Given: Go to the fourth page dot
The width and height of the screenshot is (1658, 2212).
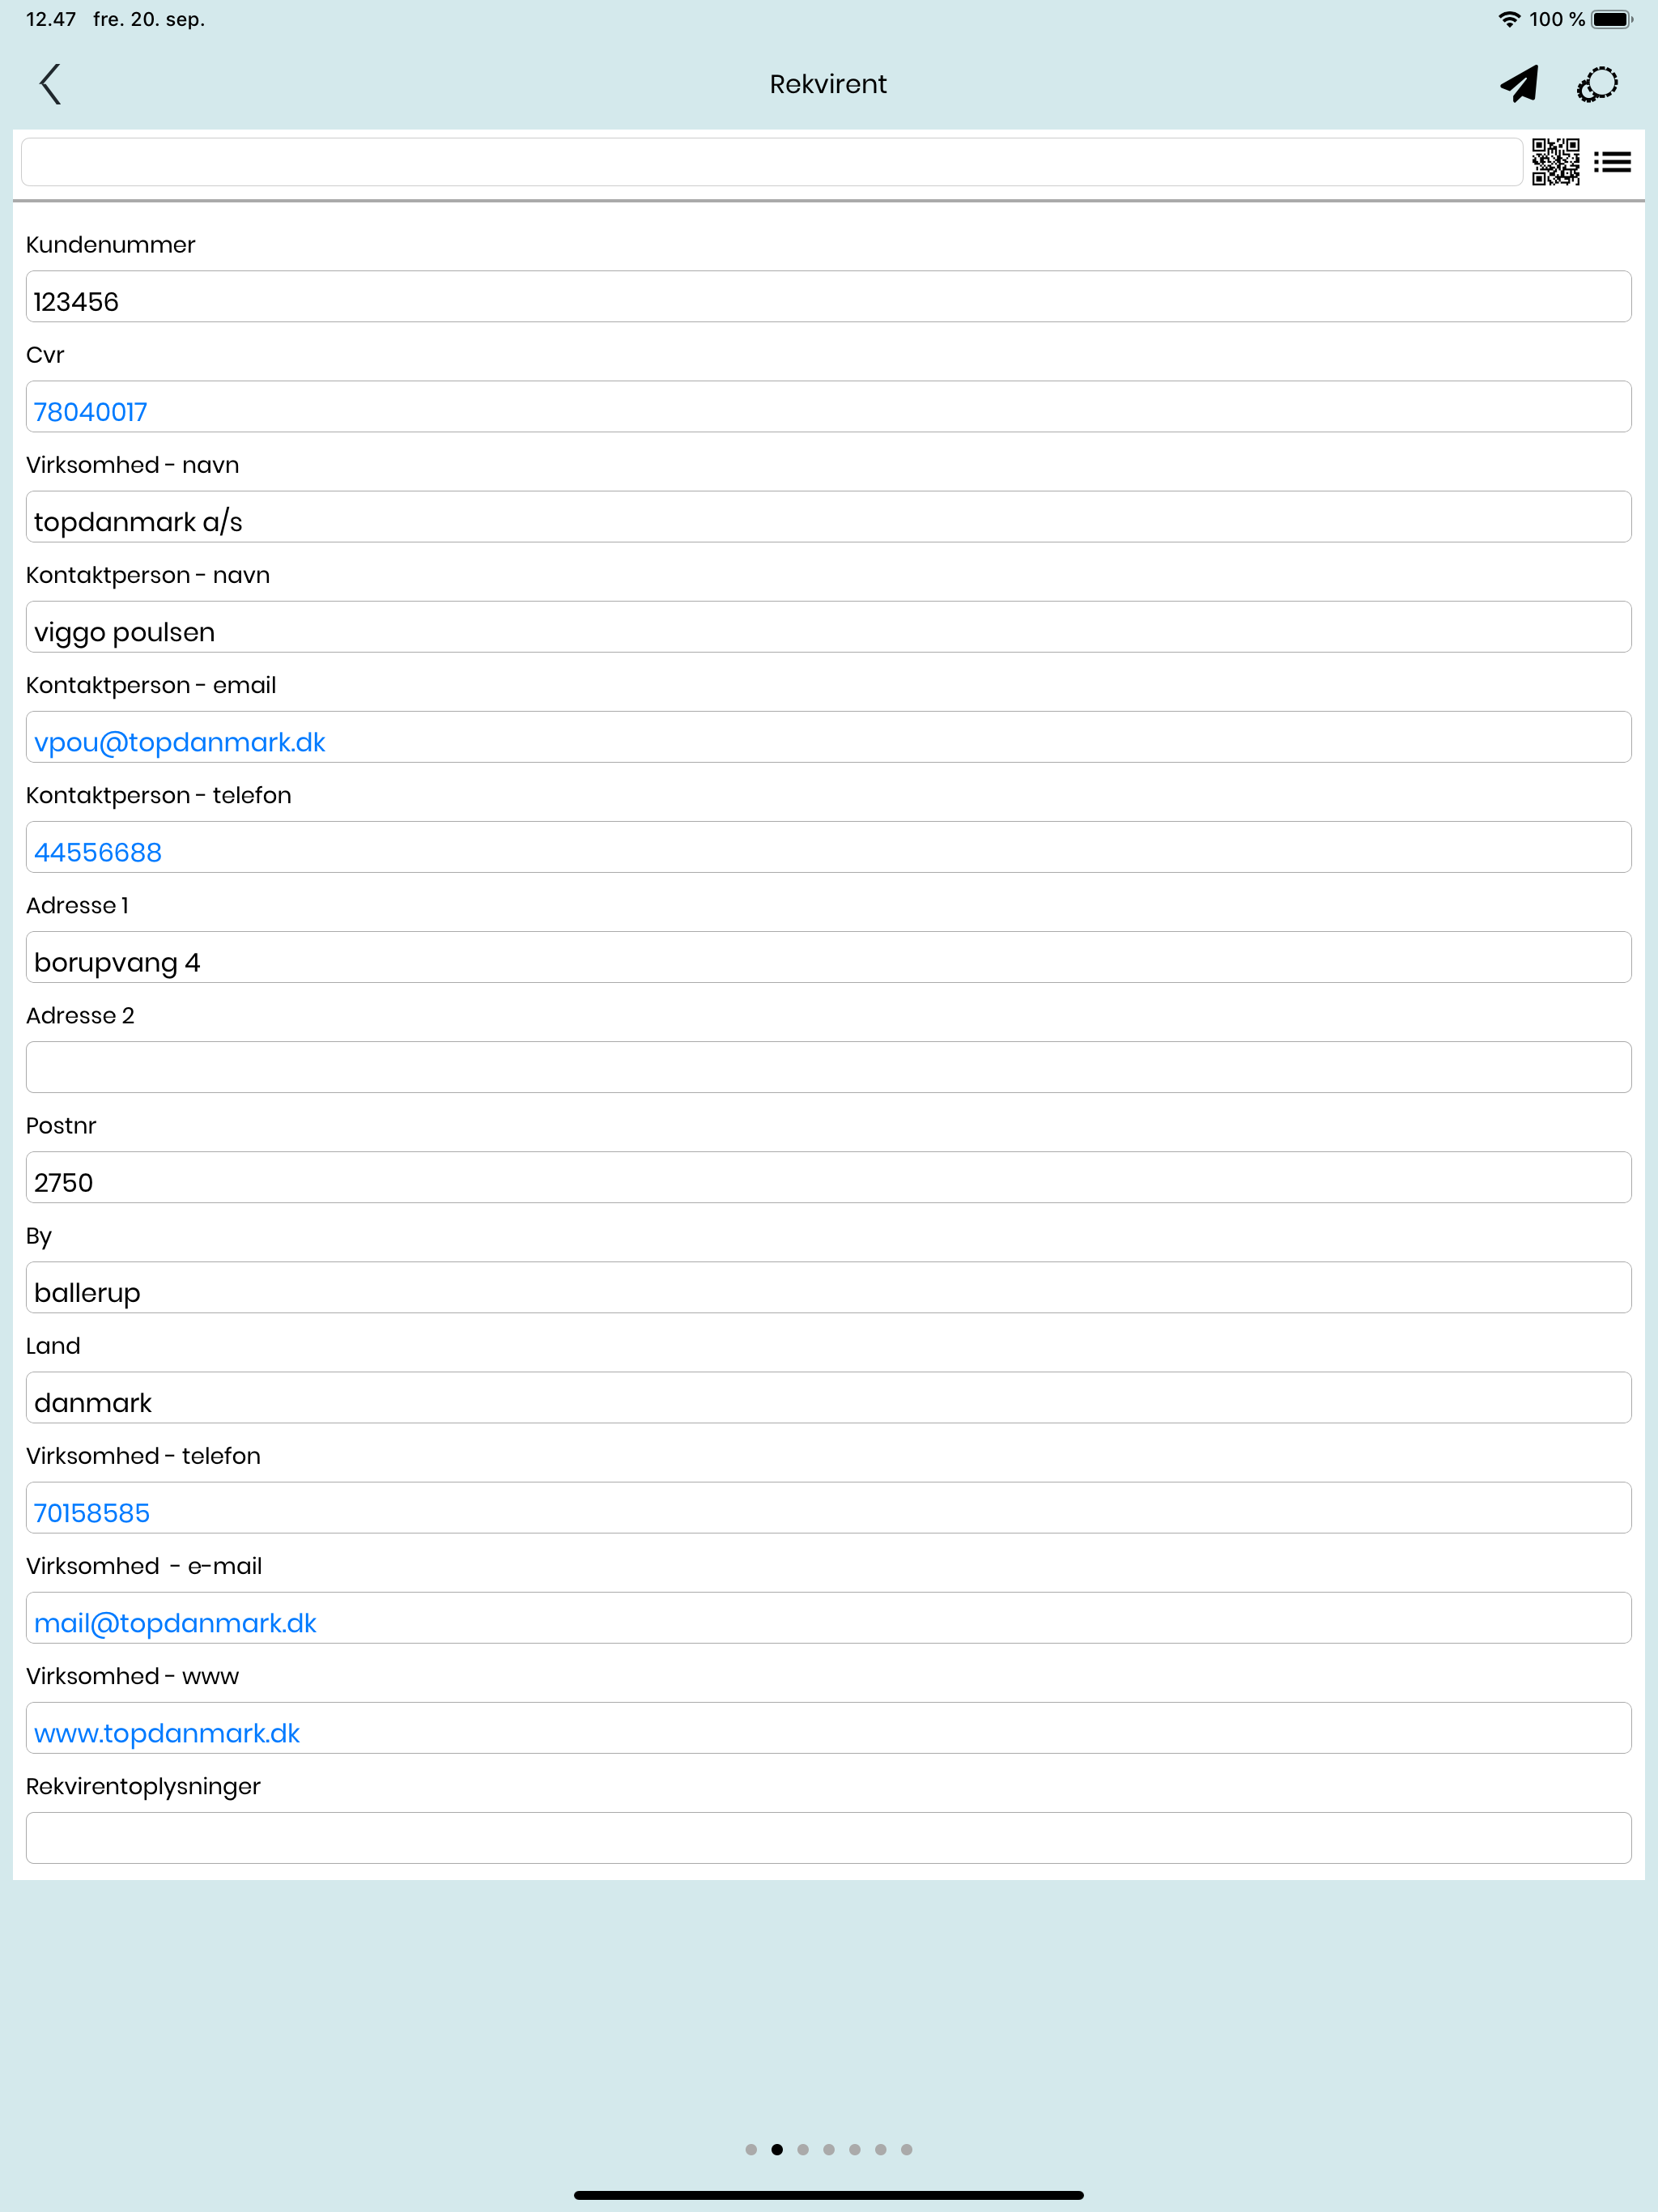Looking at the screenshot, I should point(829,2149).
